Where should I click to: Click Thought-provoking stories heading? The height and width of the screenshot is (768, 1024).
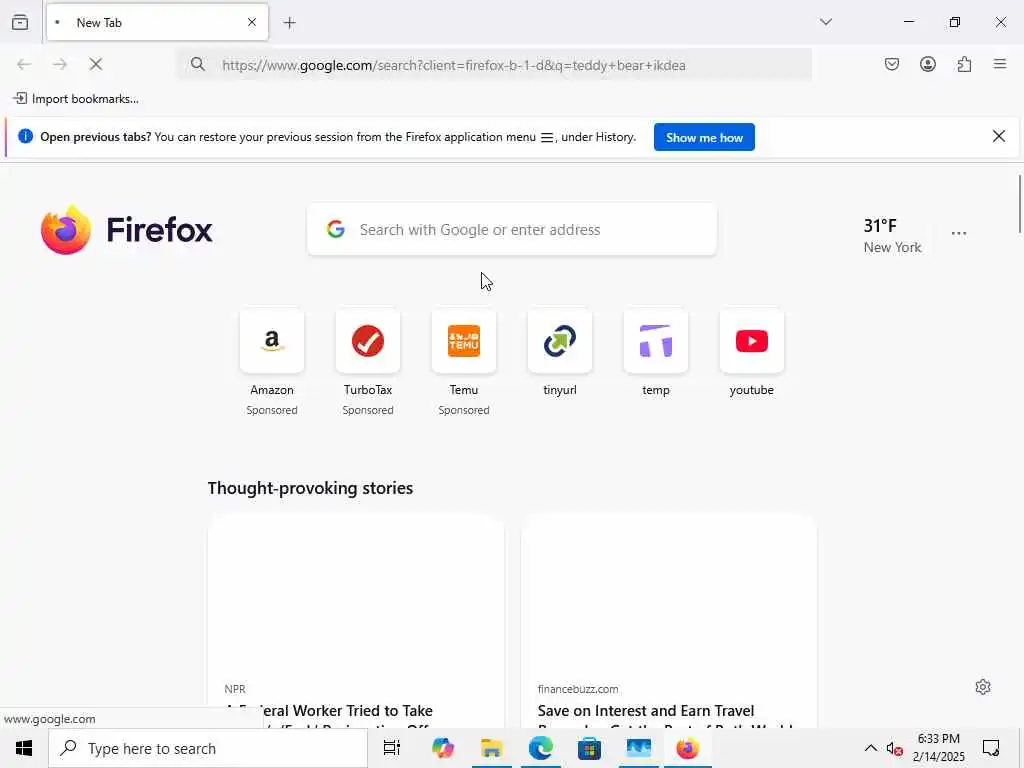(310, 488)
